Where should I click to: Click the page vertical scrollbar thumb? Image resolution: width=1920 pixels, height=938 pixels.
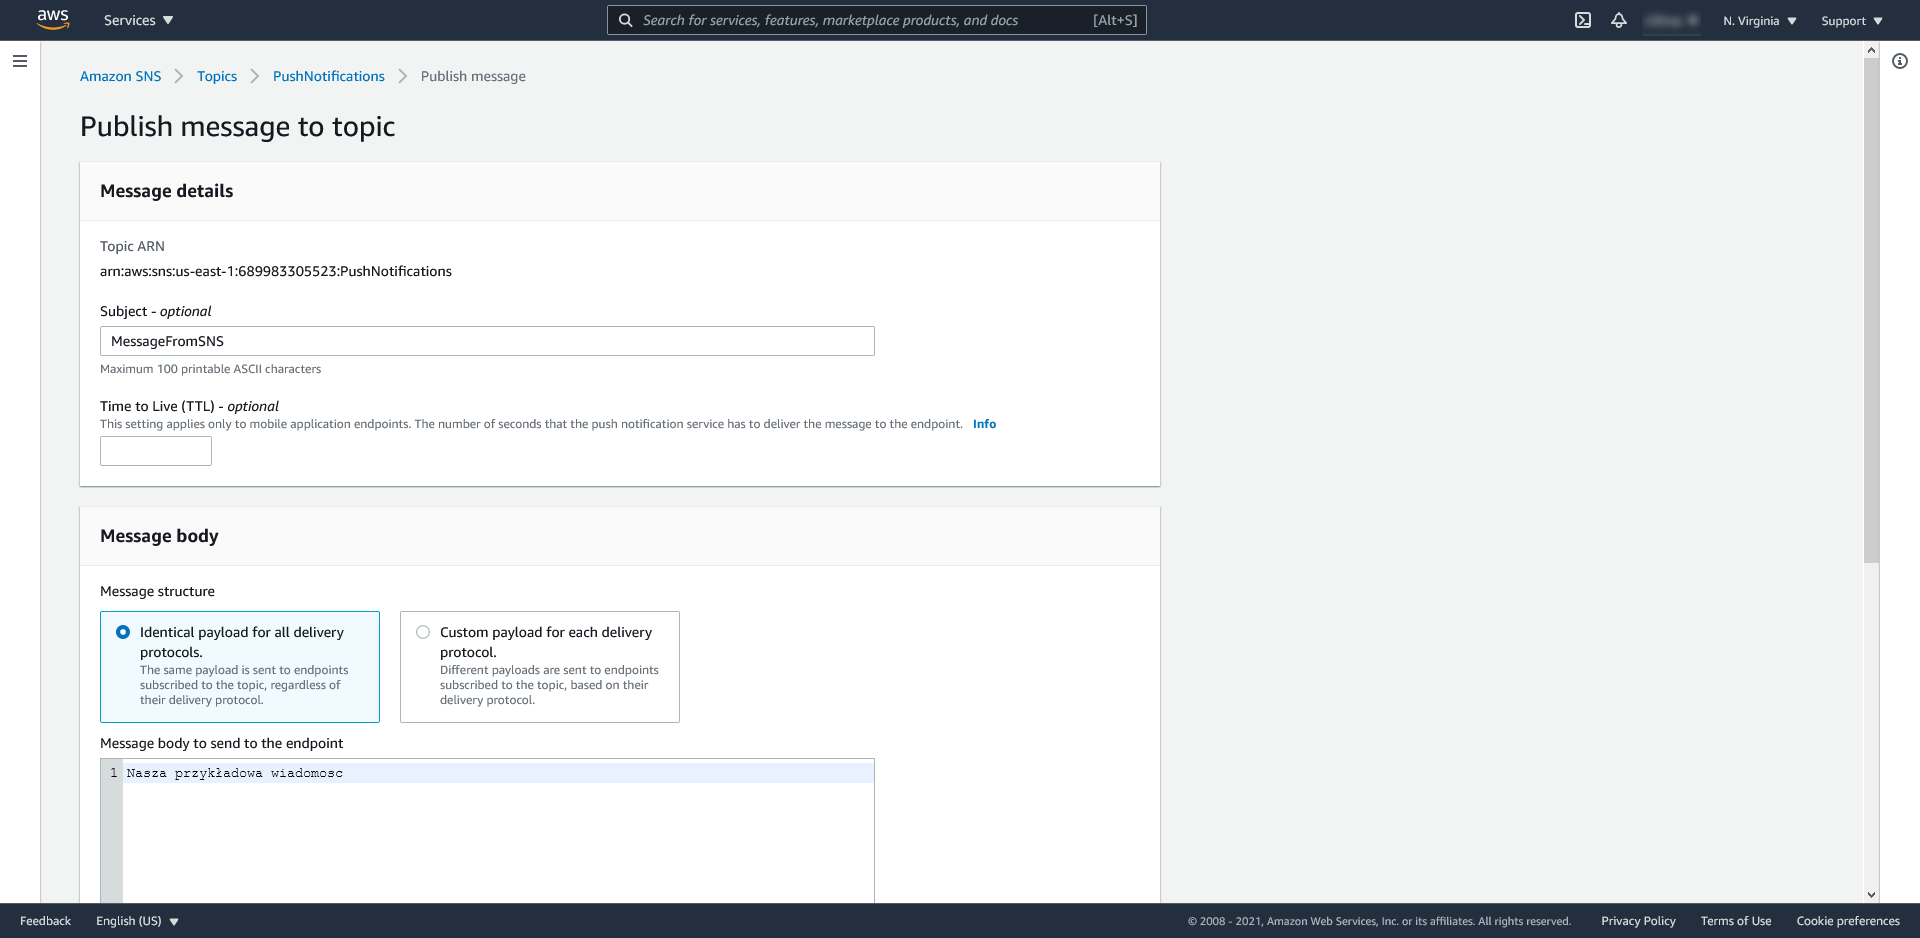pos(1871,311)
